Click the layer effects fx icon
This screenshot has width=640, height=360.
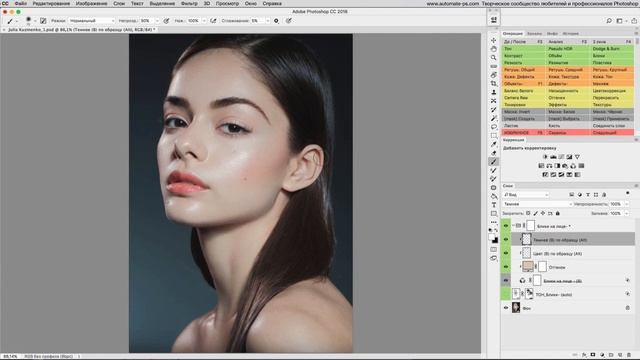coord(584,355)
